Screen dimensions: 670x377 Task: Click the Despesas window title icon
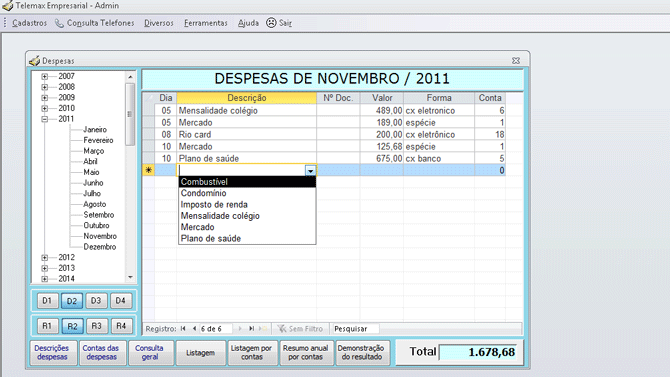coord(35,61)
